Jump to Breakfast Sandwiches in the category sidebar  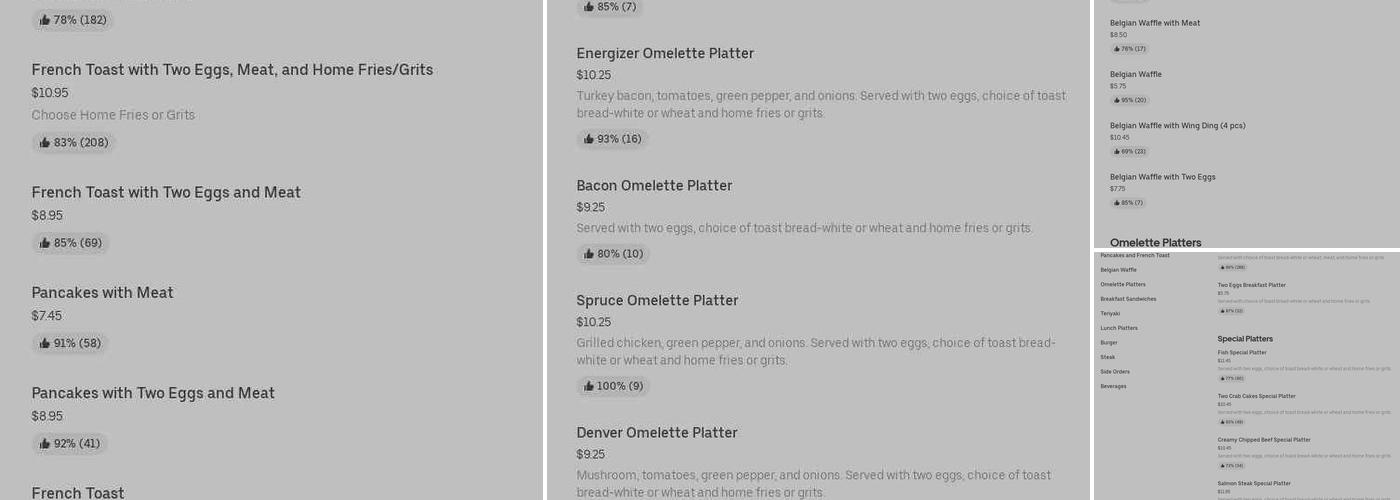point(1128,299)
